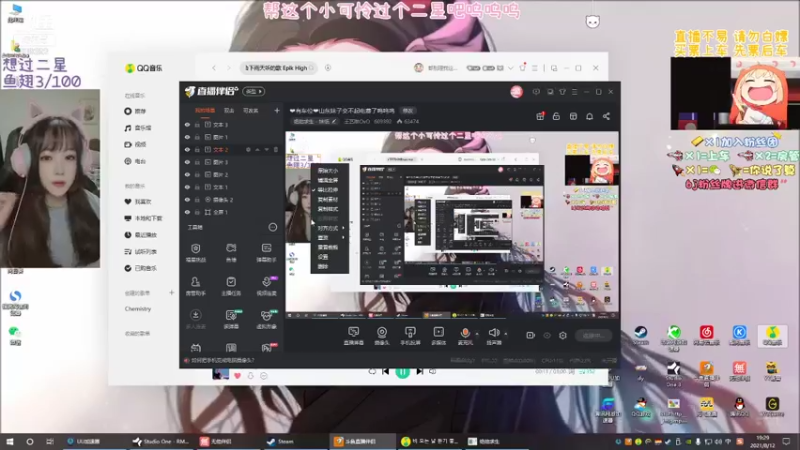Open the streamer avatar in live companion title bar
The height and width of the screenshot is (450, 800).
tap(516, 92)
